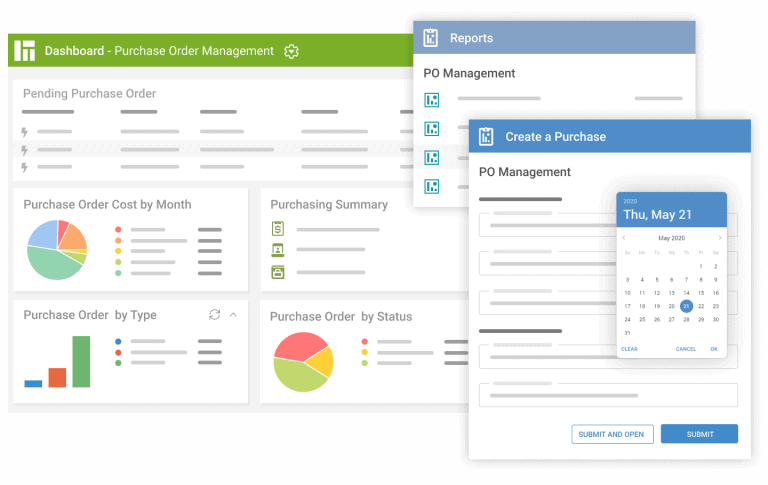Image resolution: width=768 pixels, height=485 pixels.
Task: Refresh the Purchase Order by Type widget
Action: pyautogui.click(x=215, y=315)
